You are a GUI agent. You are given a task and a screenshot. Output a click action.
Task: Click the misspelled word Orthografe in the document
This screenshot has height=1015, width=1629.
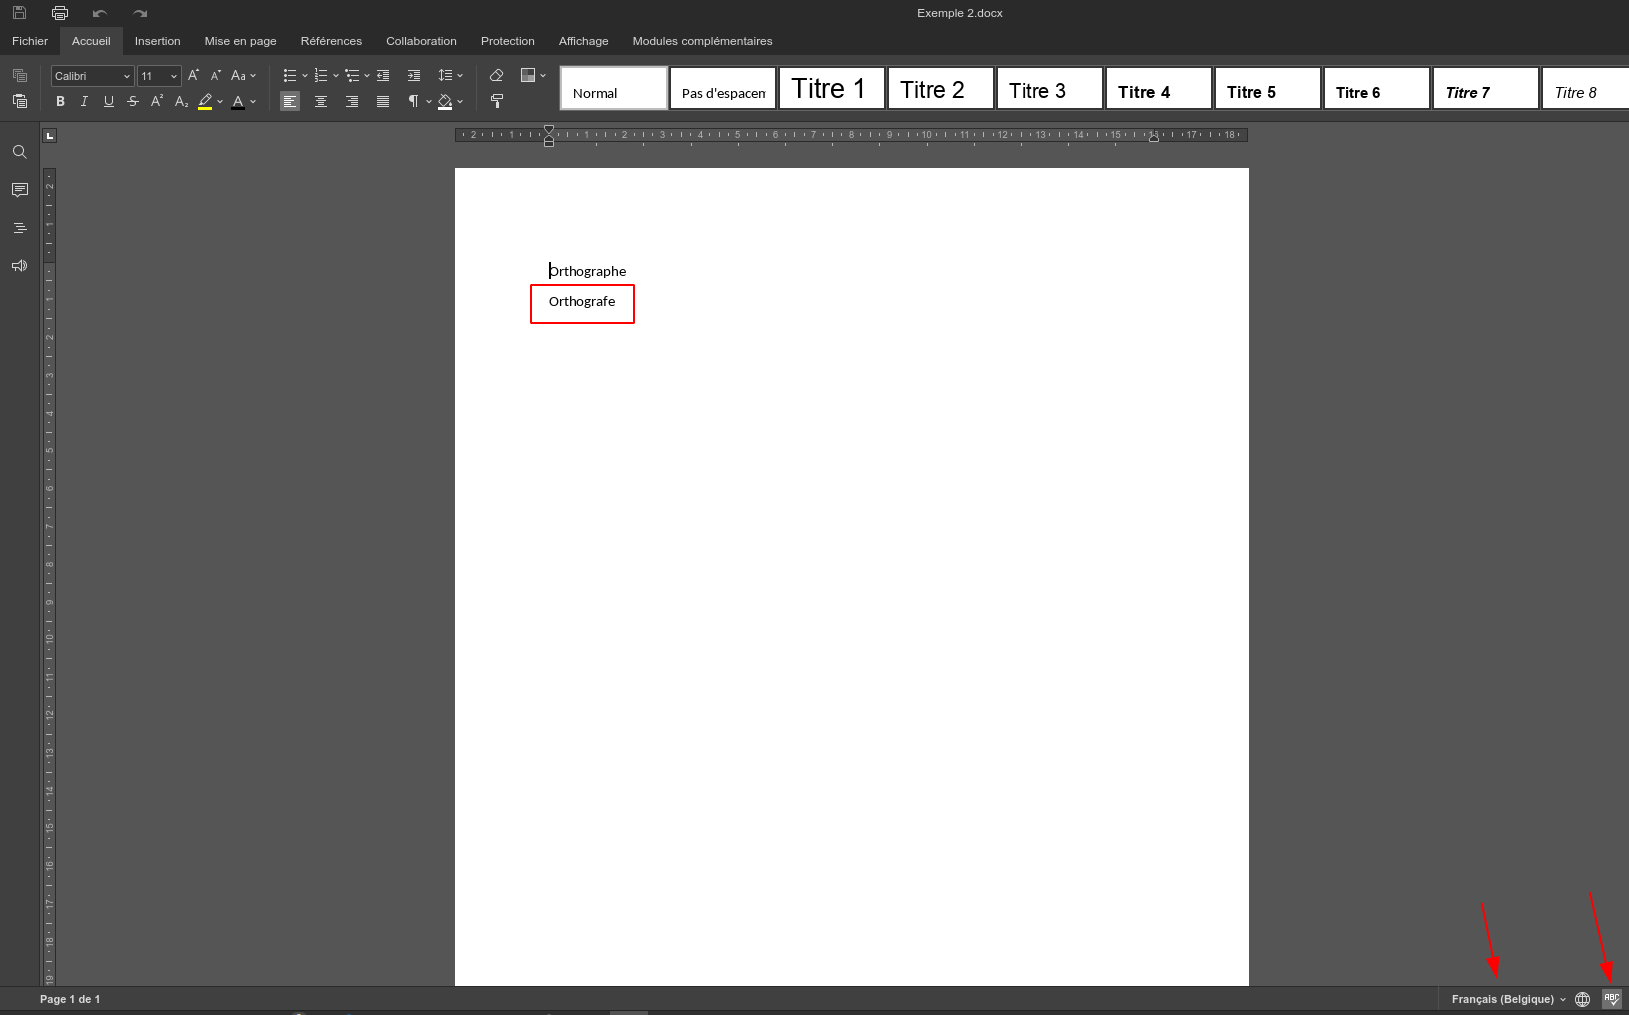[x=582, y=301]
